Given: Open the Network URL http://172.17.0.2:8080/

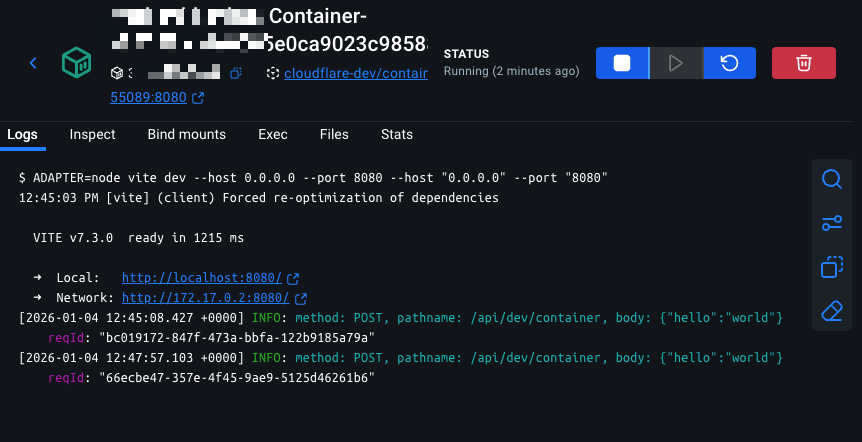Looking at the screenshot, I should tap(205, 297).
